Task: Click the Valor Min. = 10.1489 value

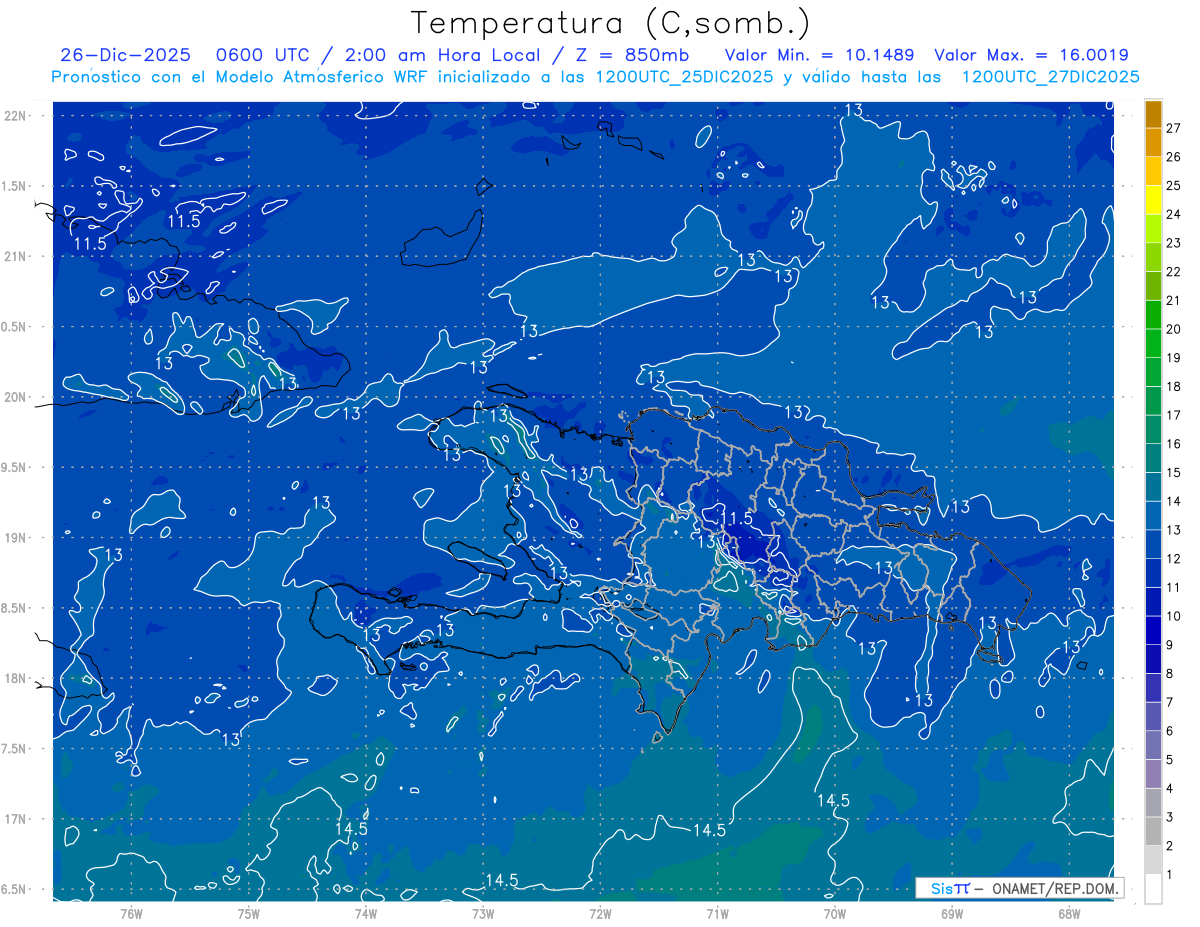Action: click(x=819, y=55)
